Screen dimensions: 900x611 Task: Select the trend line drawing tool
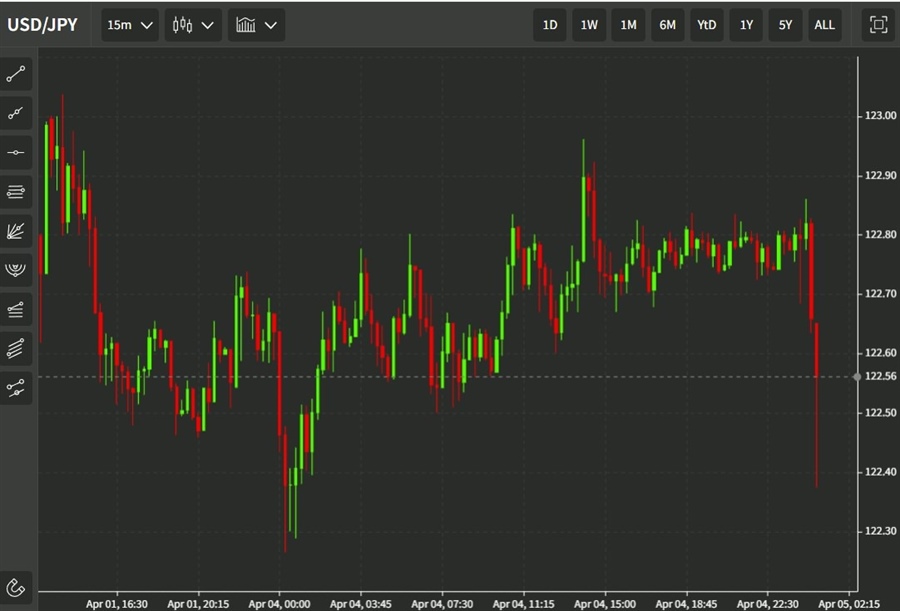17,74
